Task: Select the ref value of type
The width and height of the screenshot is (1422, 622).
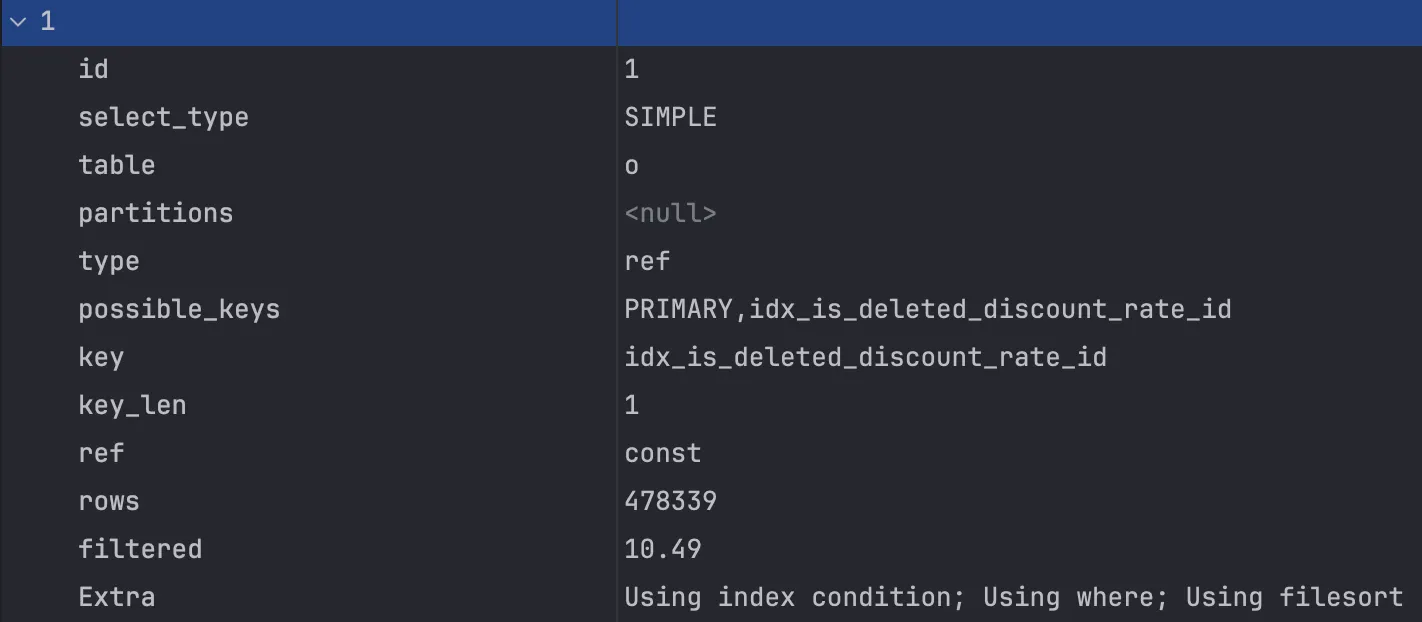Action: tap(647, 261)
